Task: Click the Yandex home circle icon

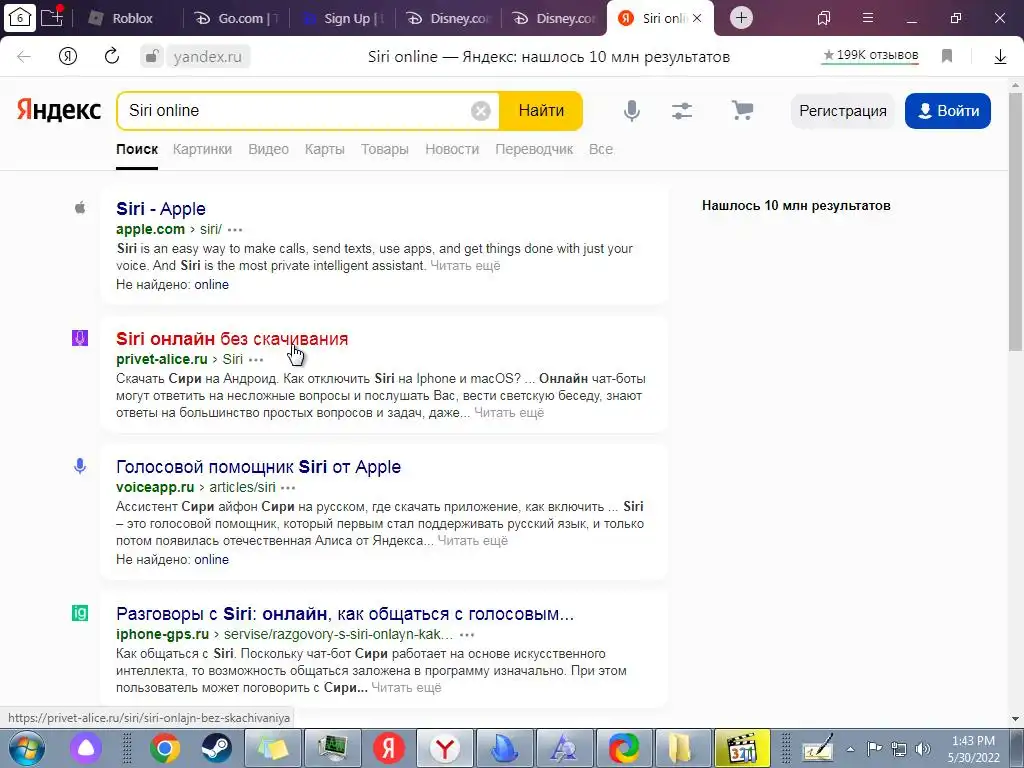Action: tap(68, 57)
